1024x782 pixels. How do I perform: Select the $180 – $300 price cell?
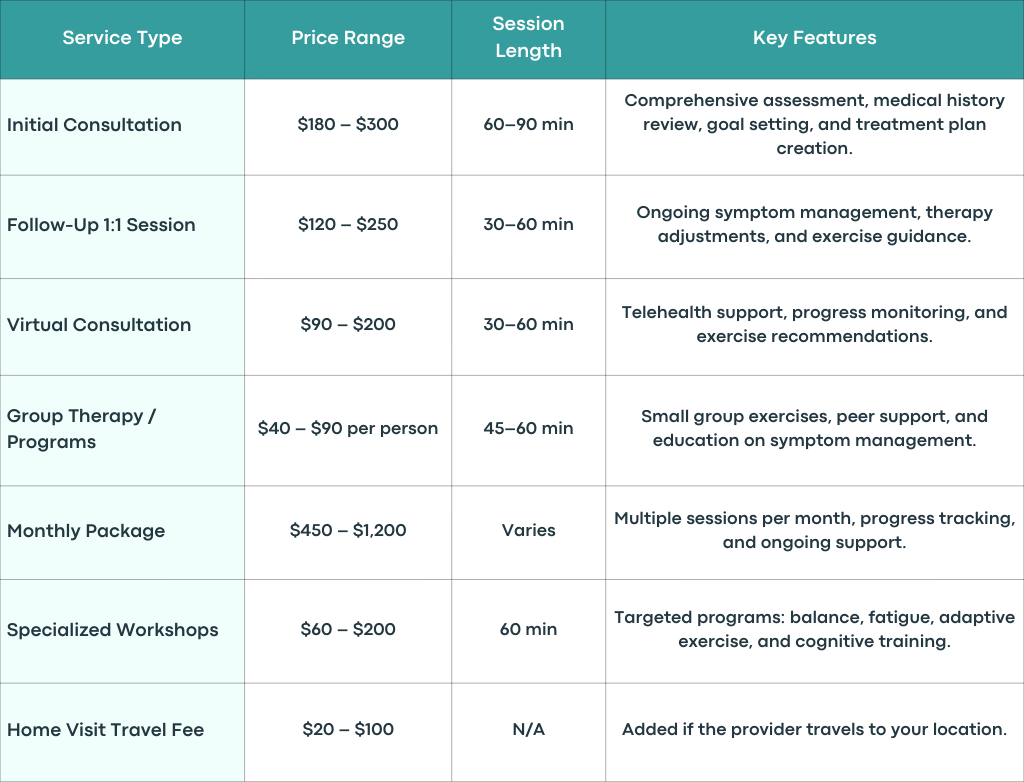click(x=348, y=124)
